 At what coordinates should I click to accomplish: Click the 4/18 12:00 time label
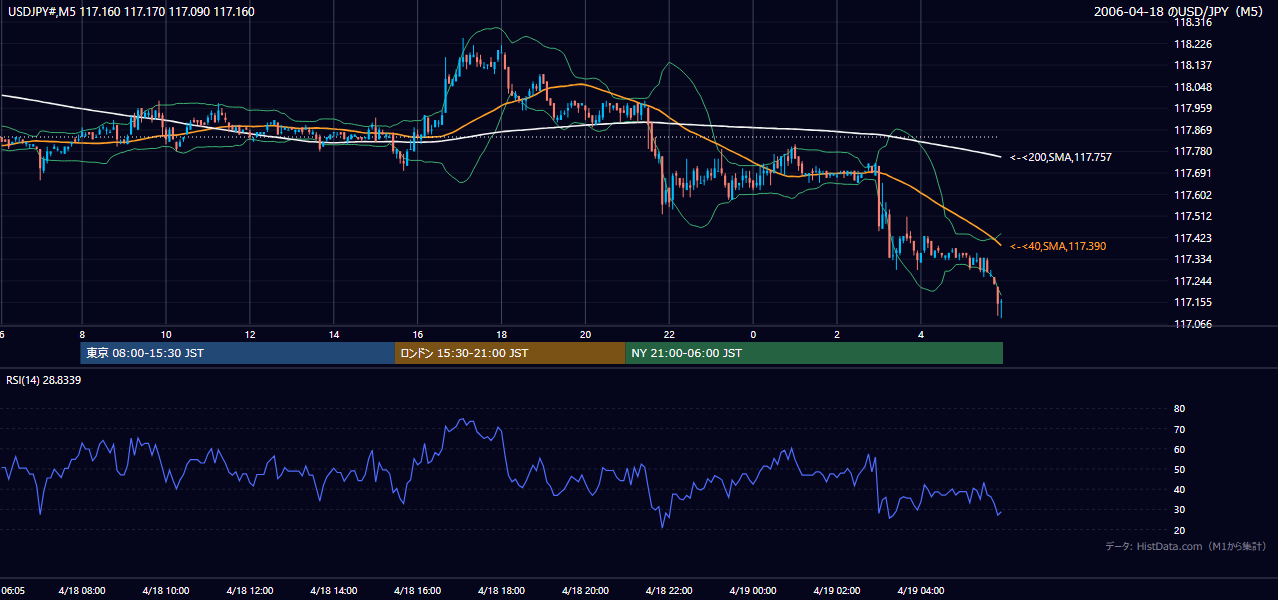coord(248,591)
